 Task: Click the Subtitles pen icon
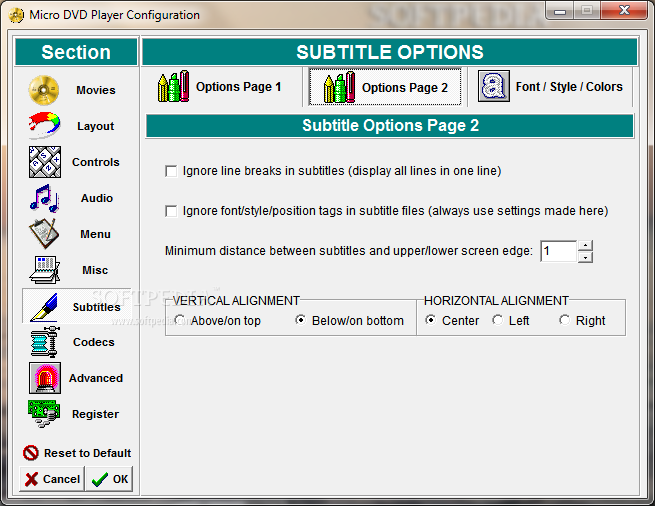[44, 307]
